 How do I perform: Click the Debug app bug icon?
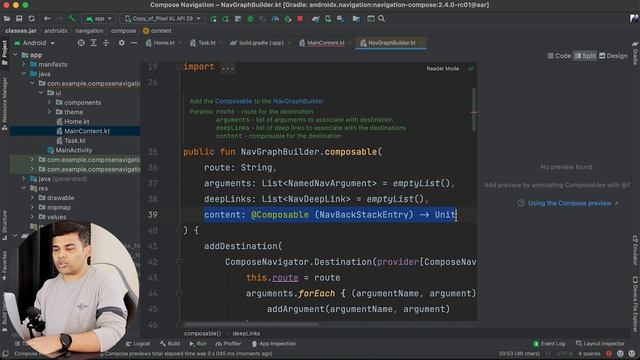click(250, 19)
